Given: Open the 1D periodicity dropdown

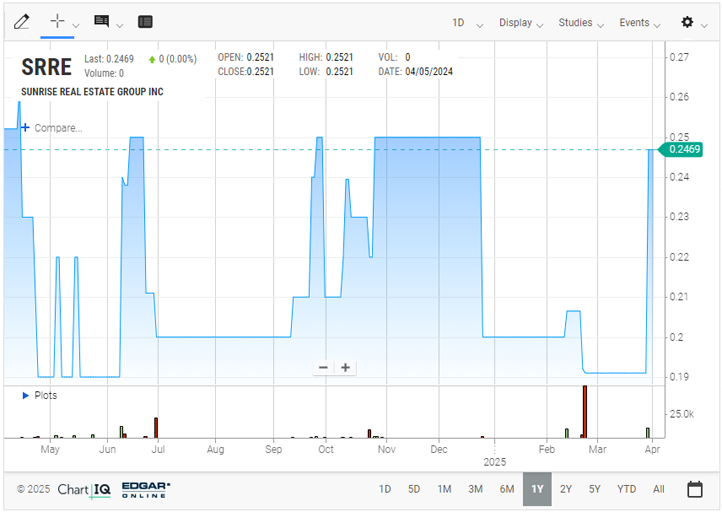Looking at the screenshot, I should 467,23.
